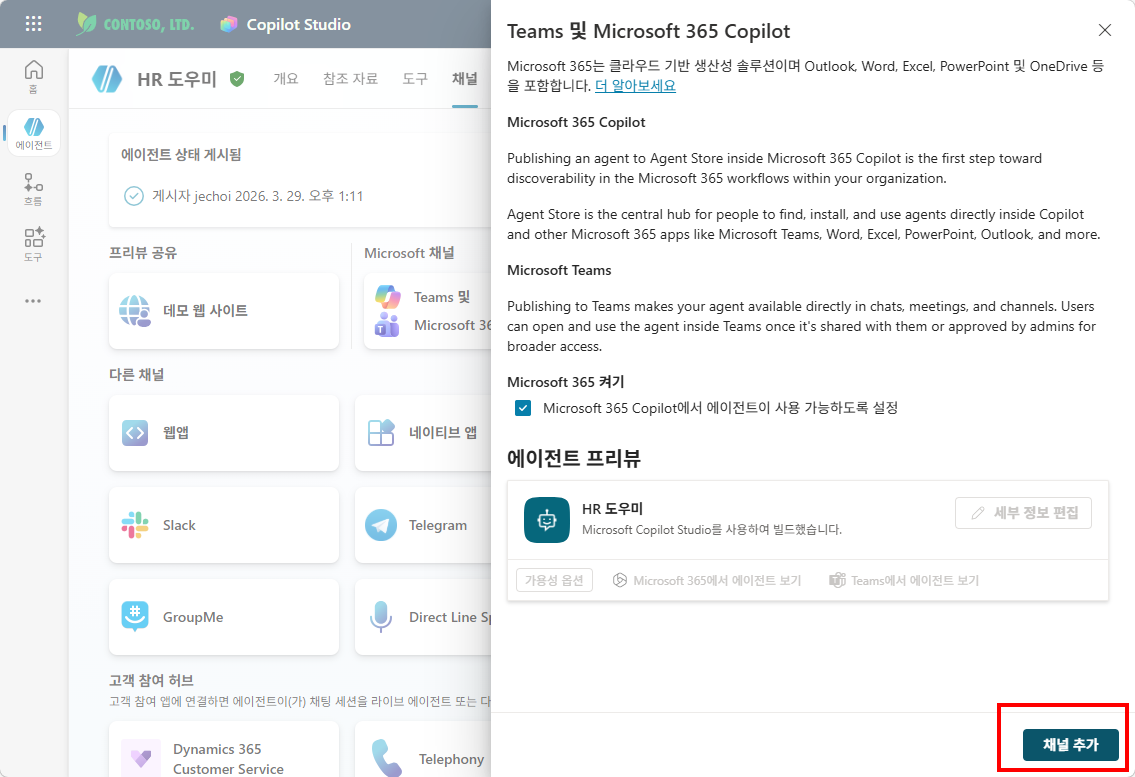Click the Microsoft 채널 section heading
Image resolution: width=1135 pixels, height=777 pixels.
[410, 253]
